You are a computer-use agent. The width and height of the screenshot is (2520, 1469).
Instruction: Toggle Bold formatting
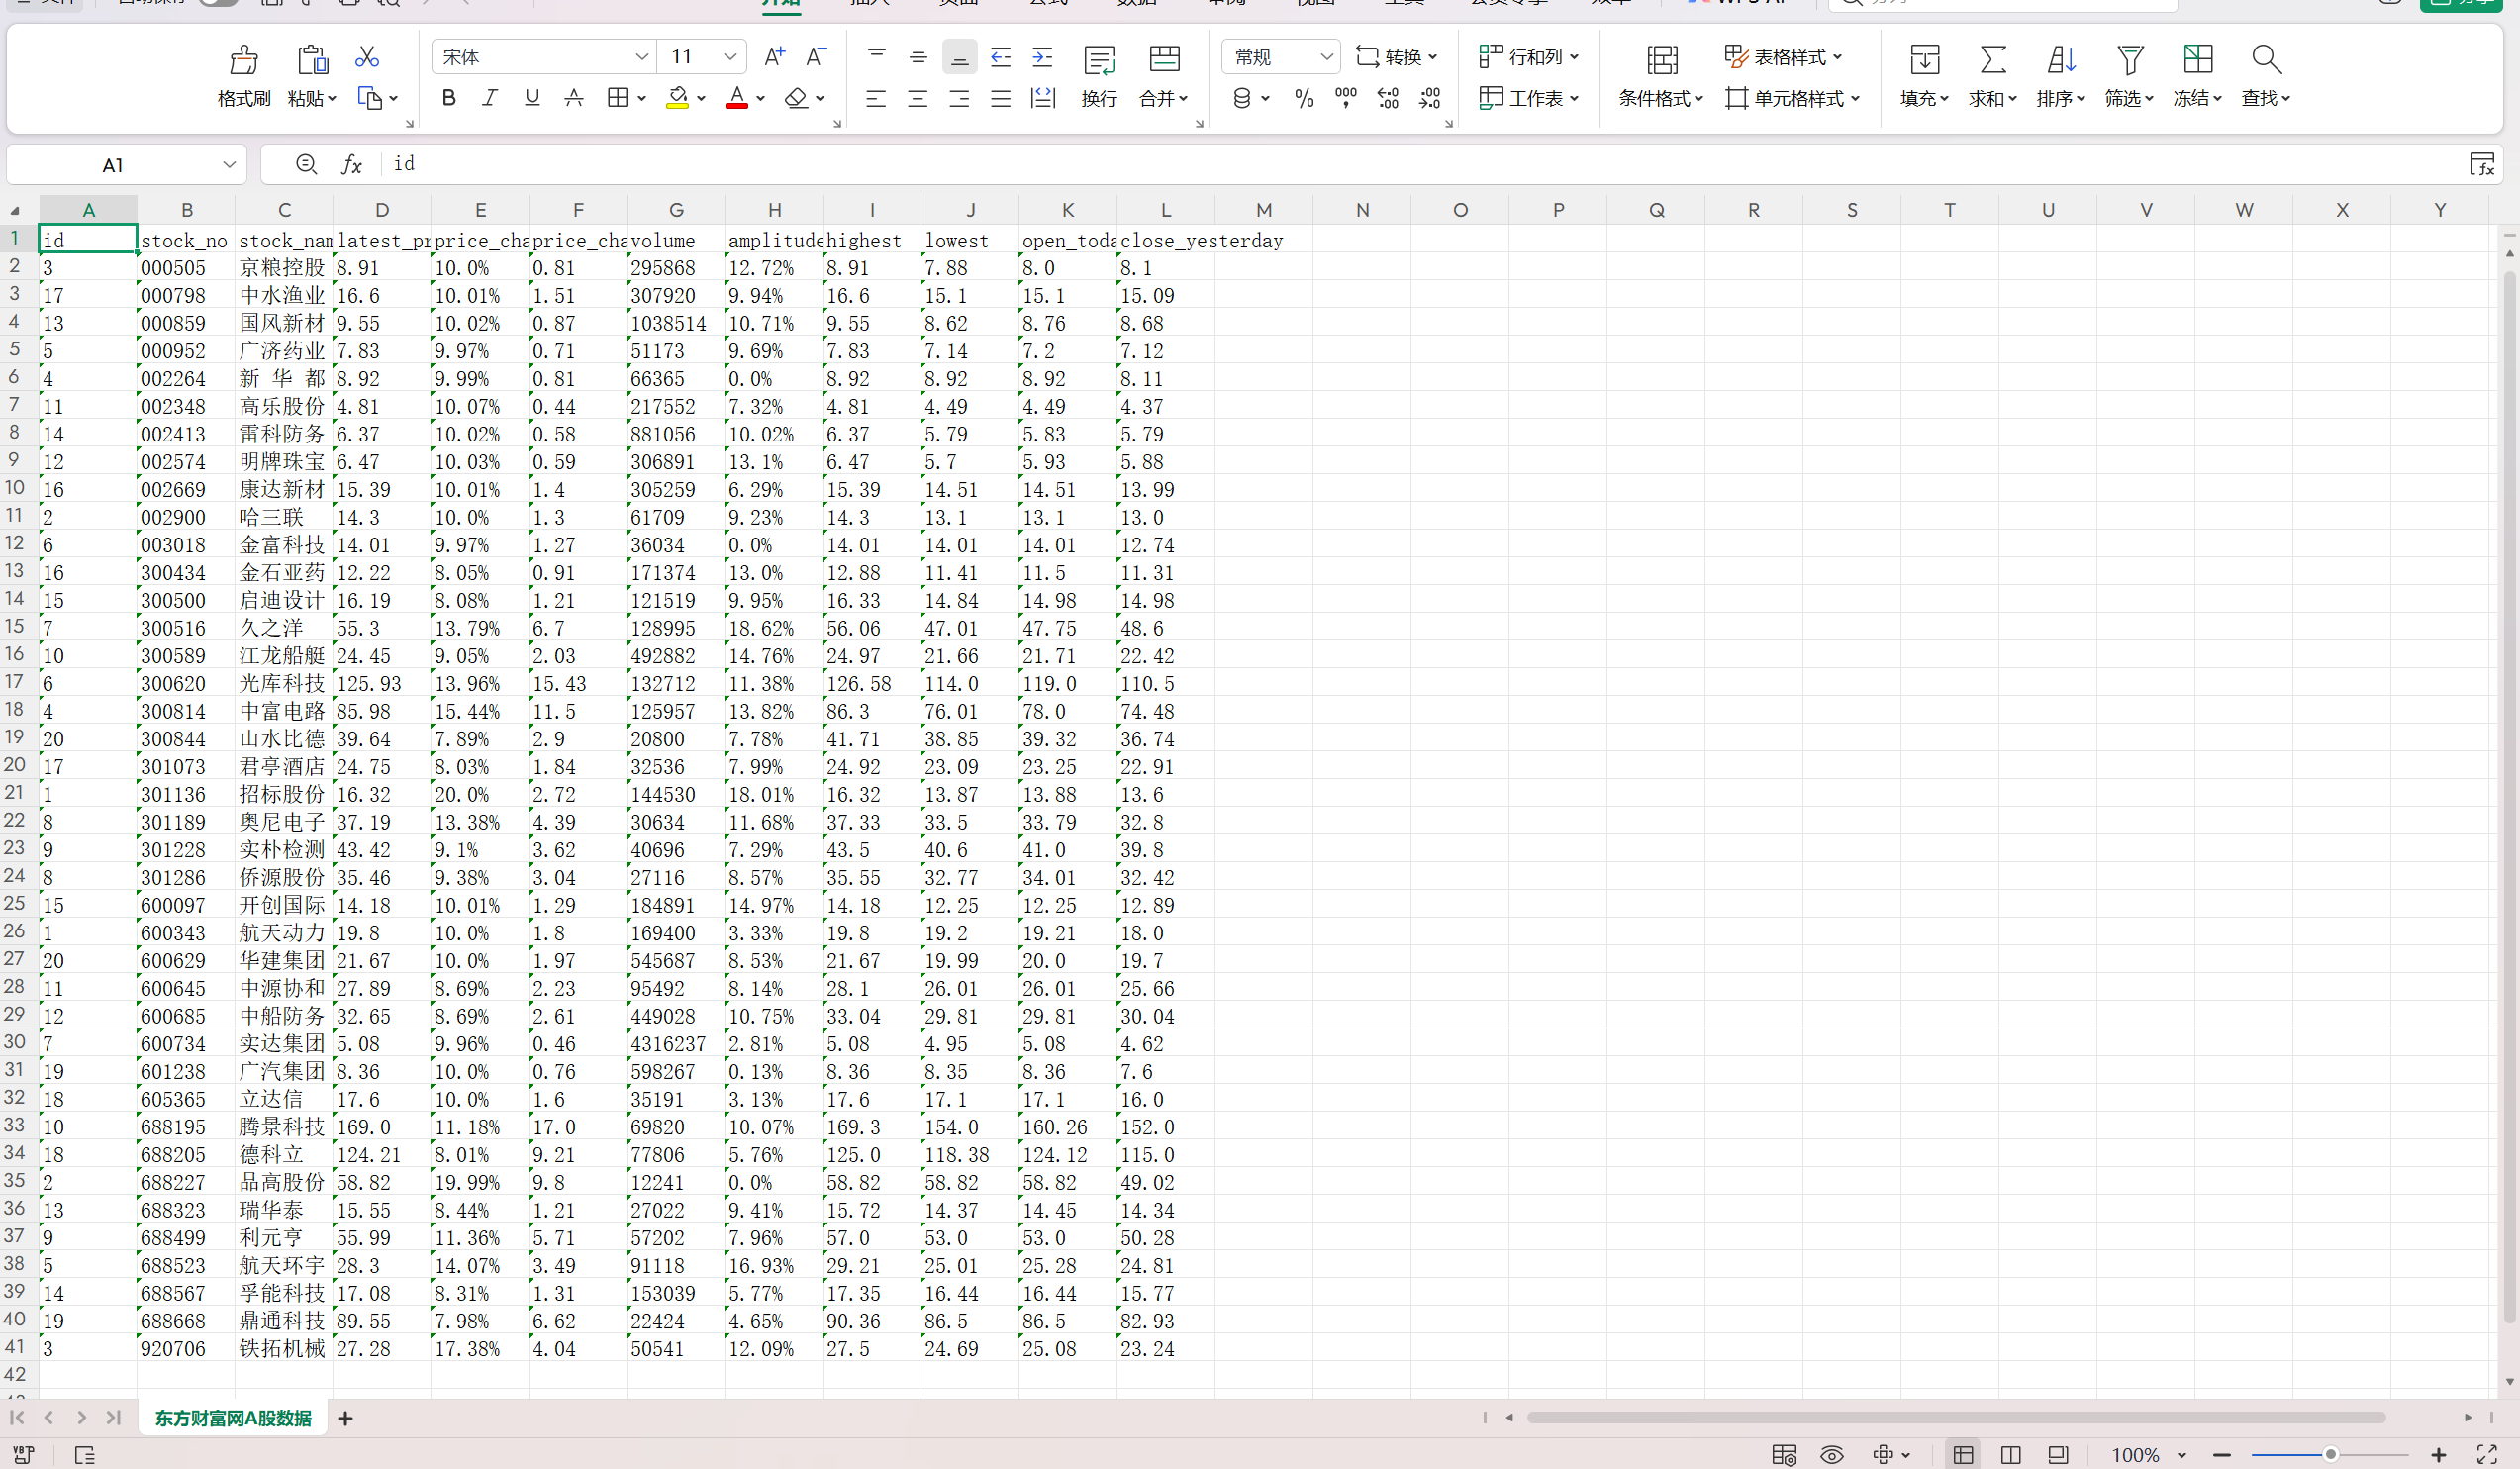click(449, 98)
